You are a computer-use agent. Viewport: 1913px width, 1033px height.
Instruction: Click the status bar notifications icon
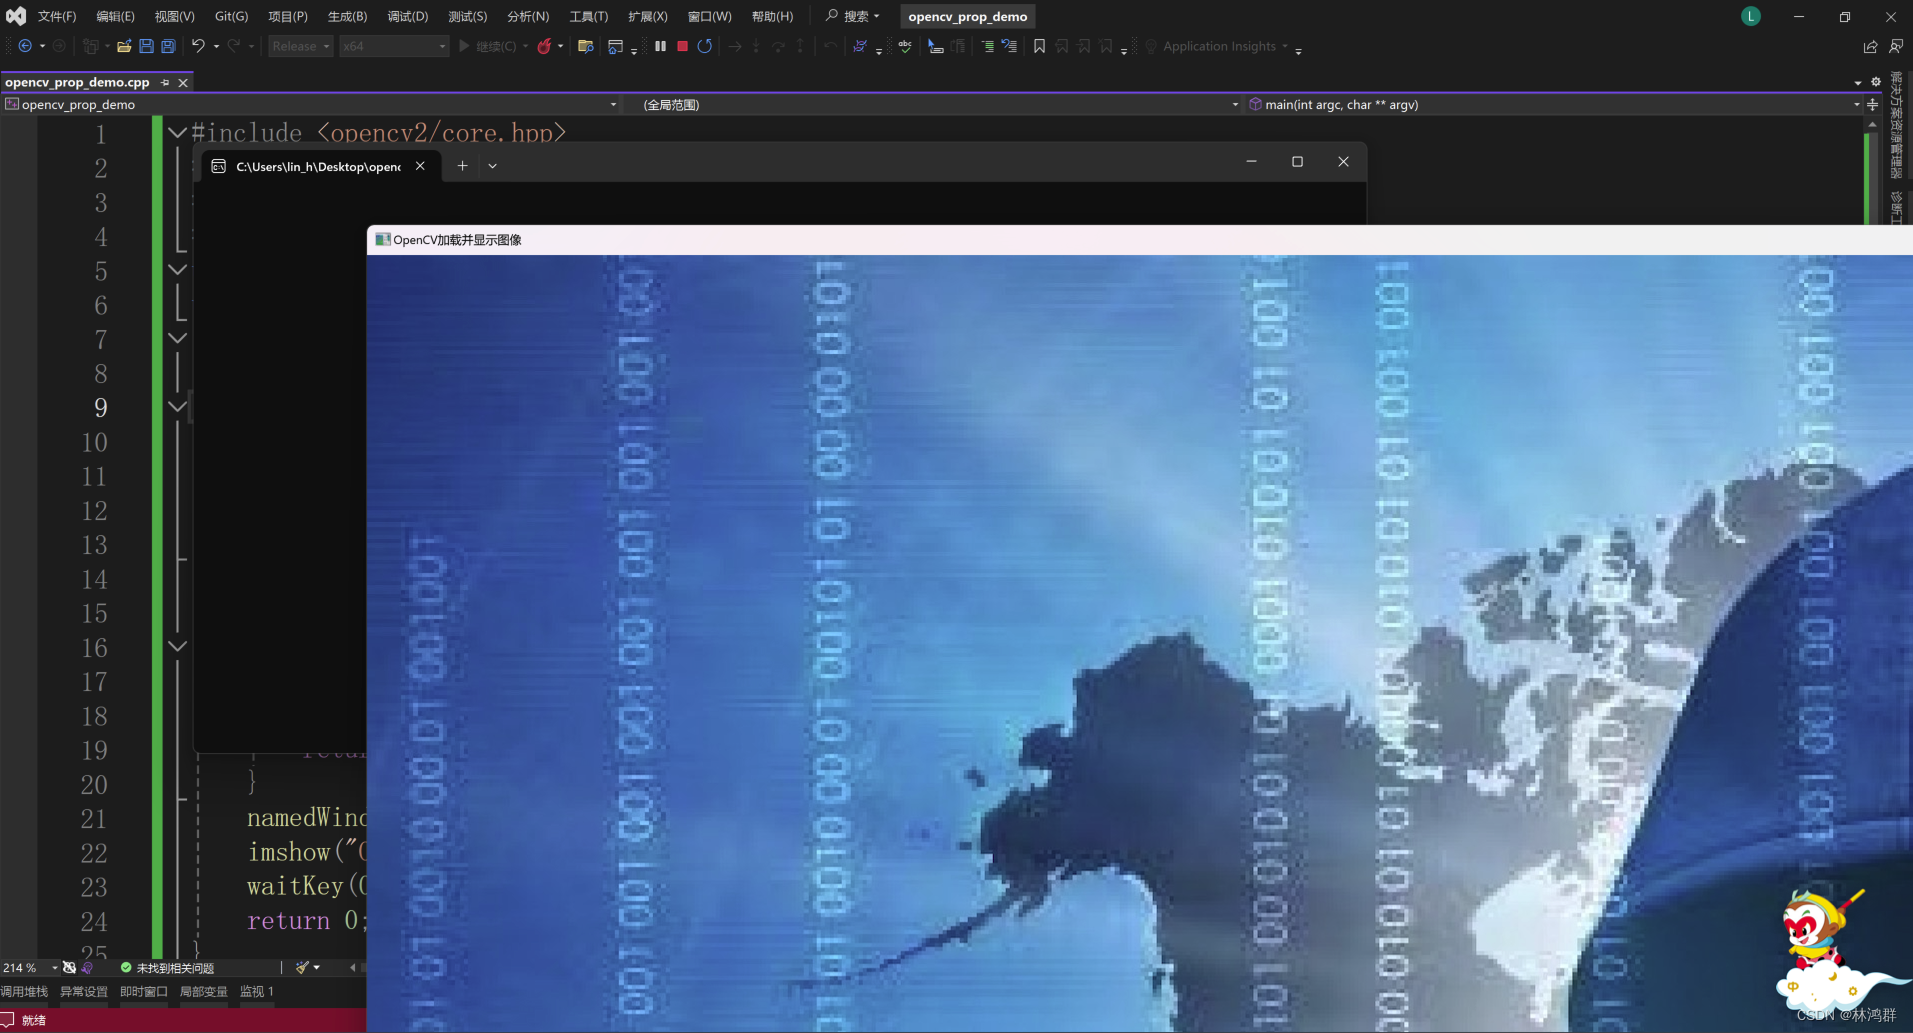(x=7, y=1020)
